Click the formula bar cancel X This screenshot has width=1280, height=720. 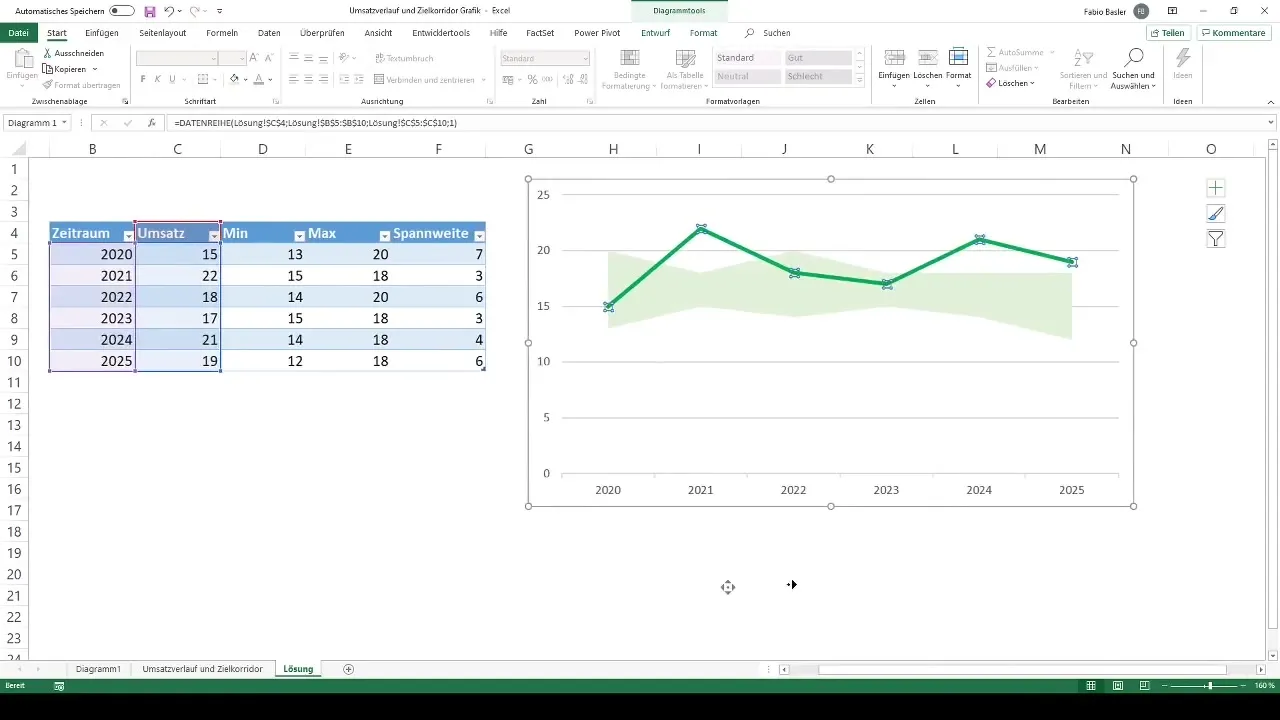pos(103,122)
